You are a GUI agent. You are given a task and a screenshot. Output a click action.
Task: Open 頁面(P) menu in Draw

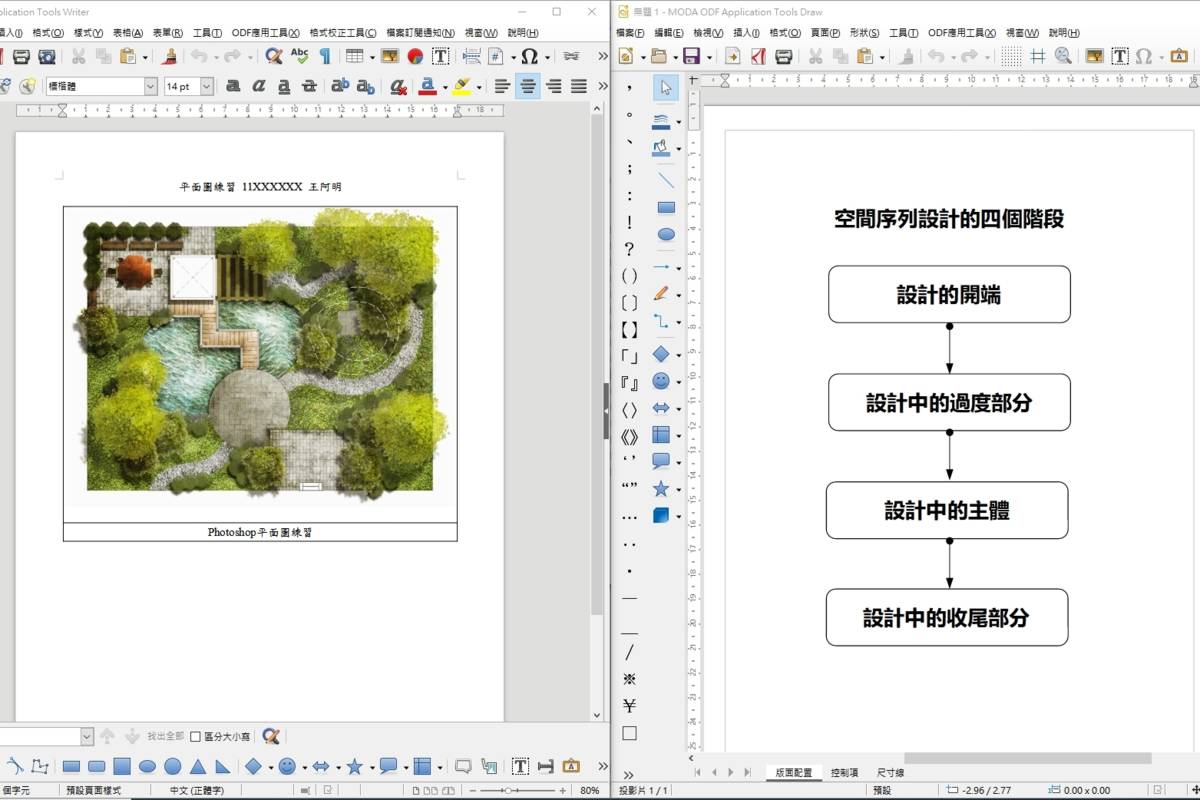826,33
